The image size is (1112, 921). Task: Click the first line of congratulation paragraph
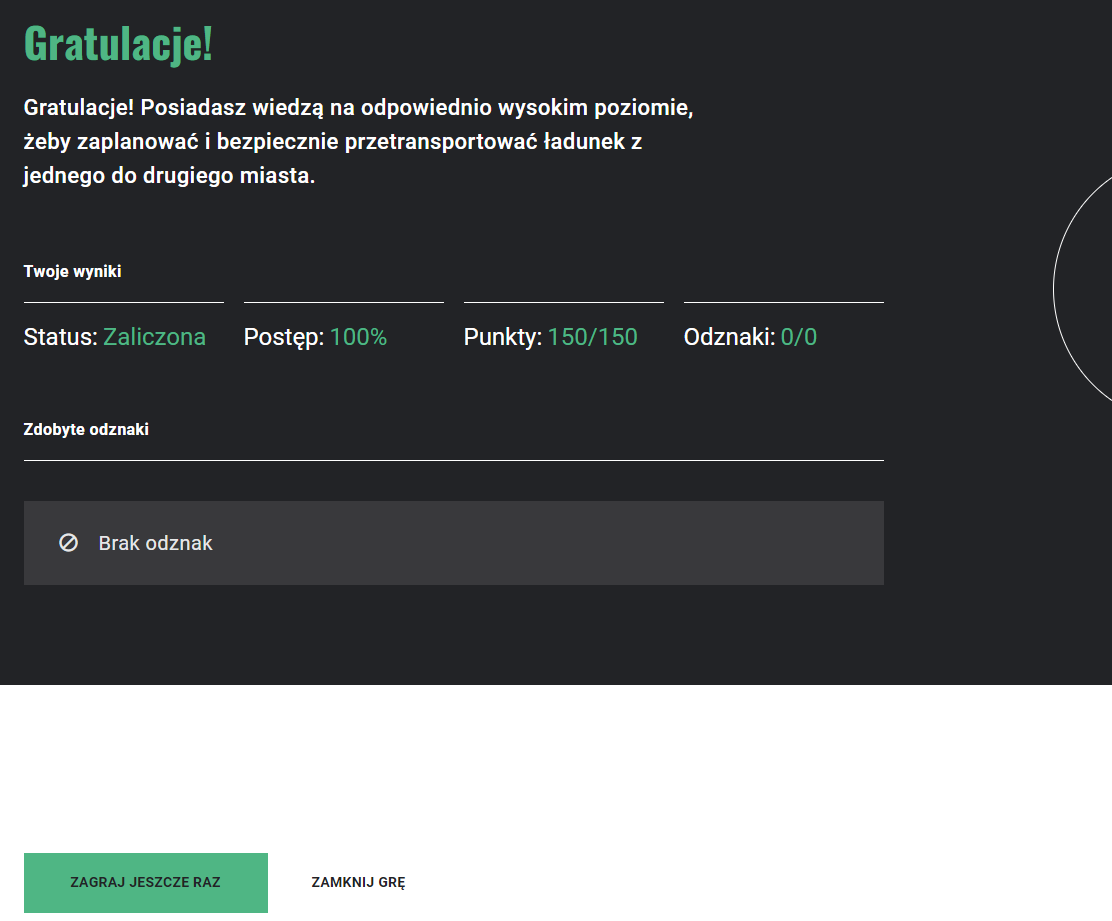[358, 107]
